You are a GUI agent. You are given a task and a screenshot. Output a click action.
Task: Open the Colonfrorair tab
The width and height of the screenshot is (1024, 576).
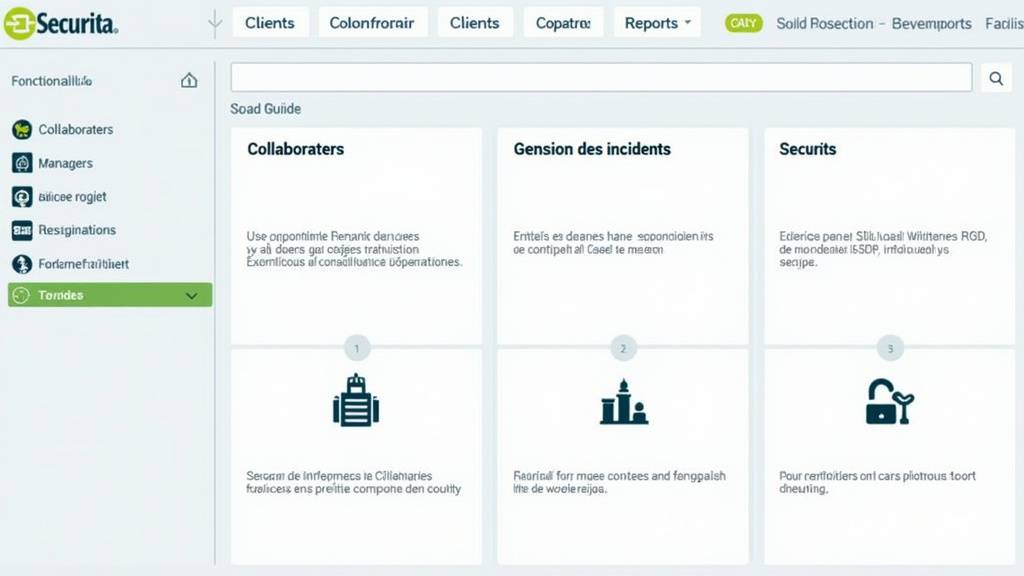pos(374,23)
